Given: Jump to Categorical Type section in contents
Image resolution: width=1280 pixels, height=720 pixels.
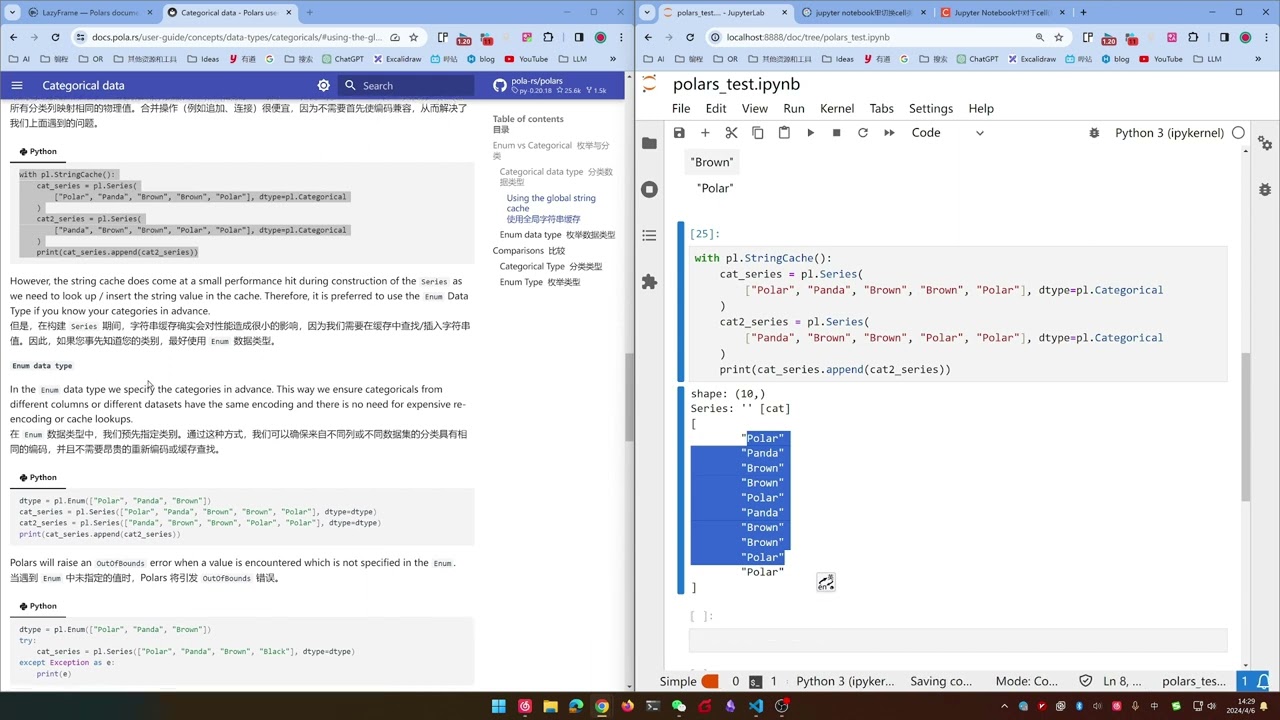Looking at the screenshot, I should tap(550, 267).
